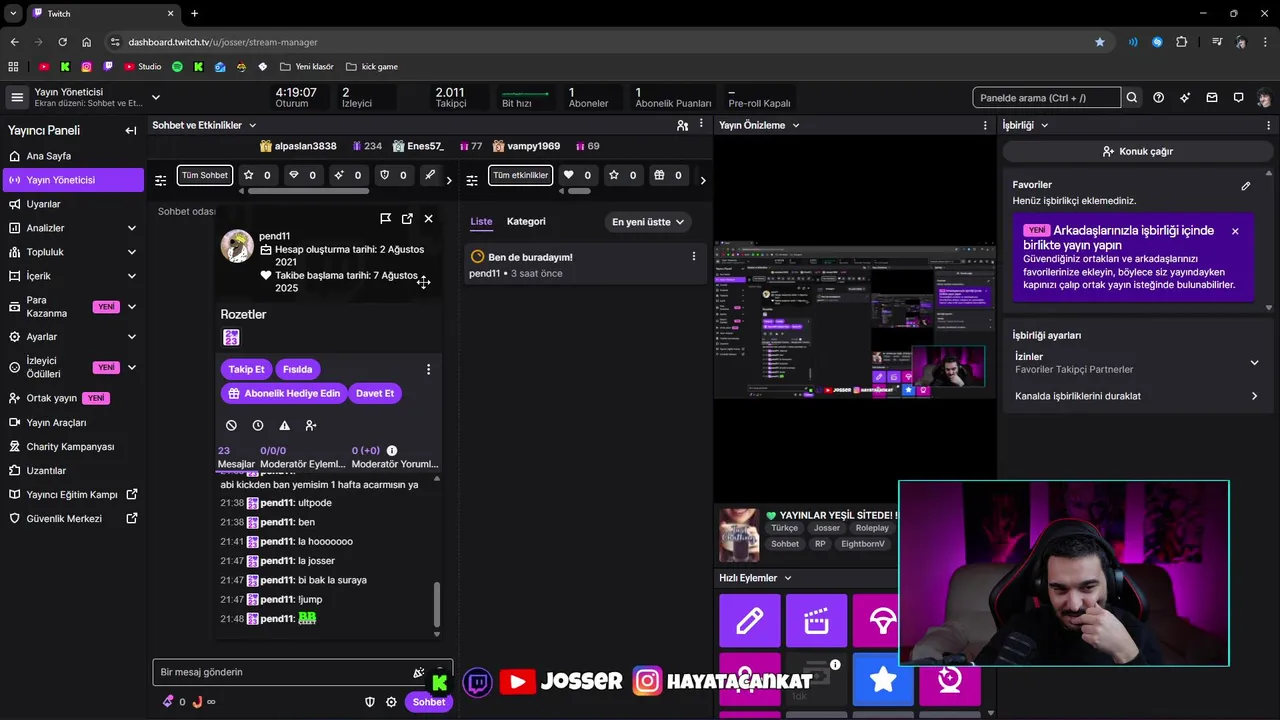Click the clapperboard clip quick action

(x=817, y=621)
